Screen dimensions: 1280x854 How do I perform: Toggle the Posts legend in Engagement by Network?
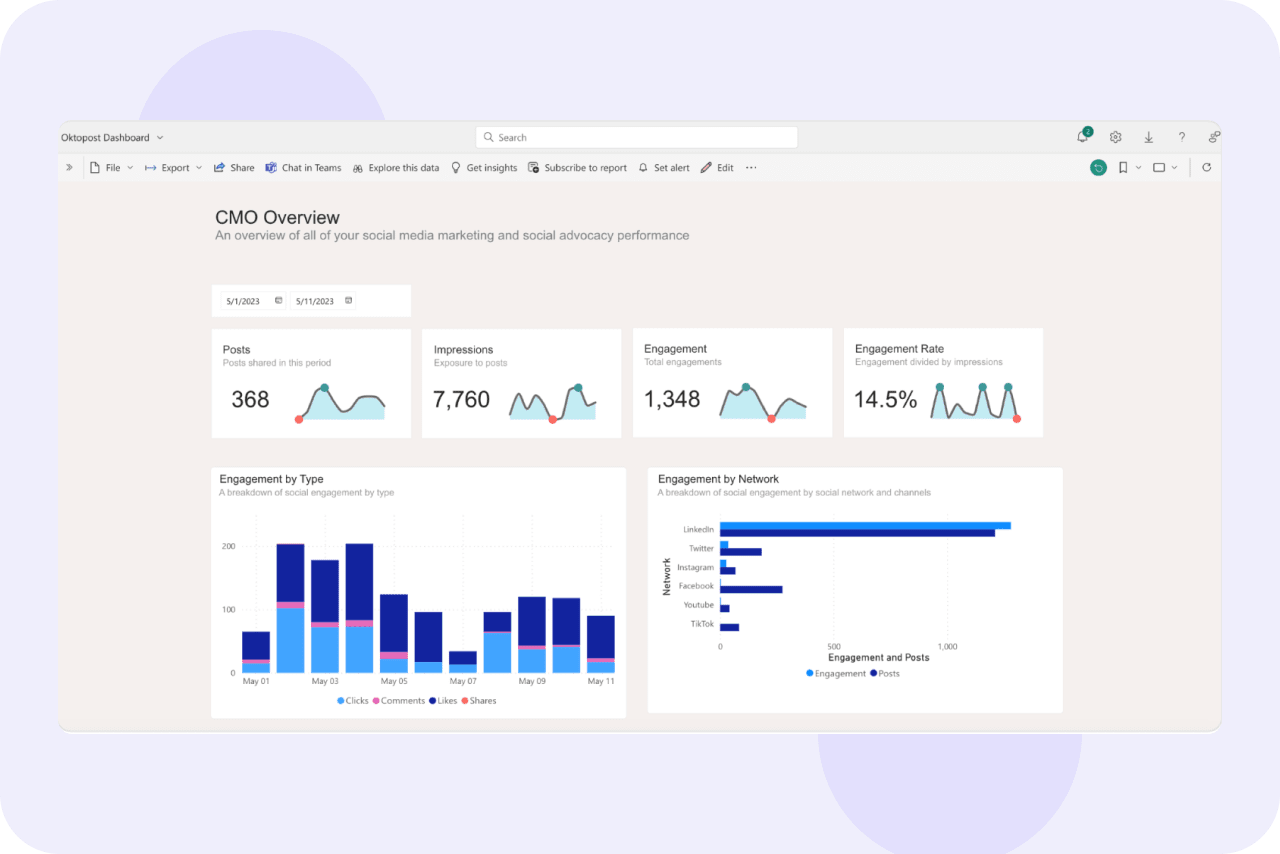coord(882,673)
